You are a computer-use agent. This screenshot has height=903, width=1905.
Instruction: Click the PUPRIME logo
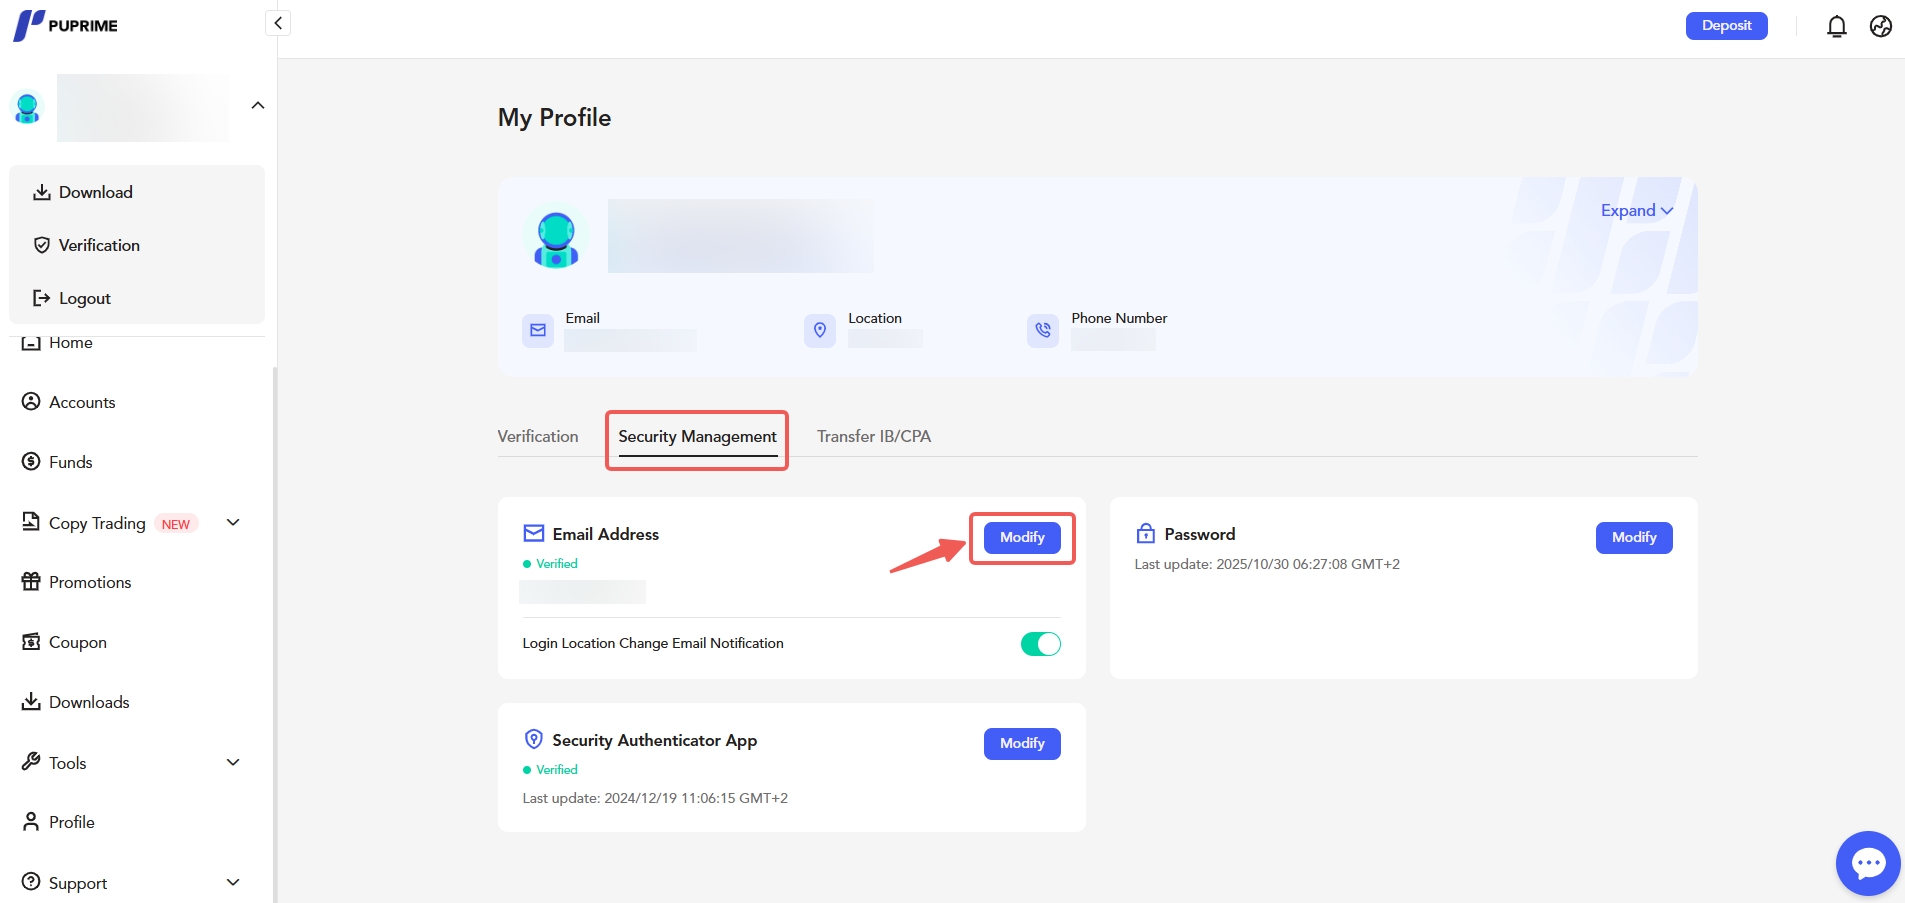(x=66, y=25)
